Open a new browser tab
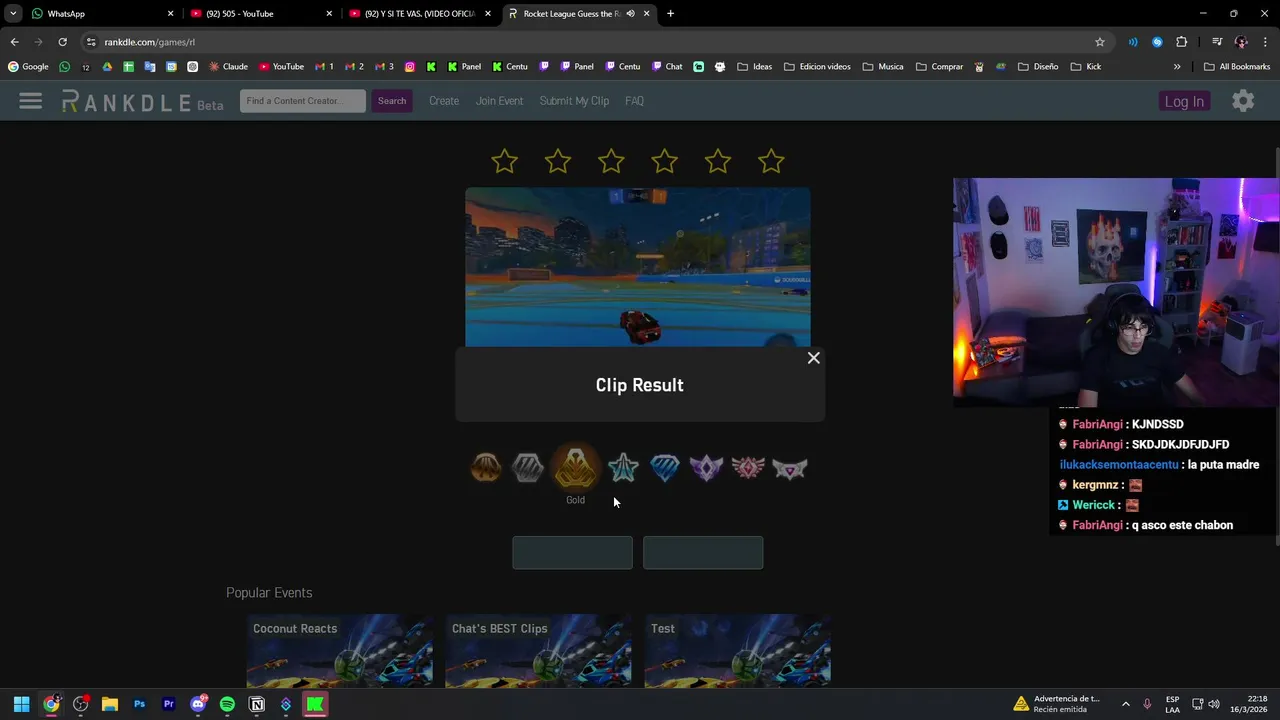1280x720 pixels. 670,14
